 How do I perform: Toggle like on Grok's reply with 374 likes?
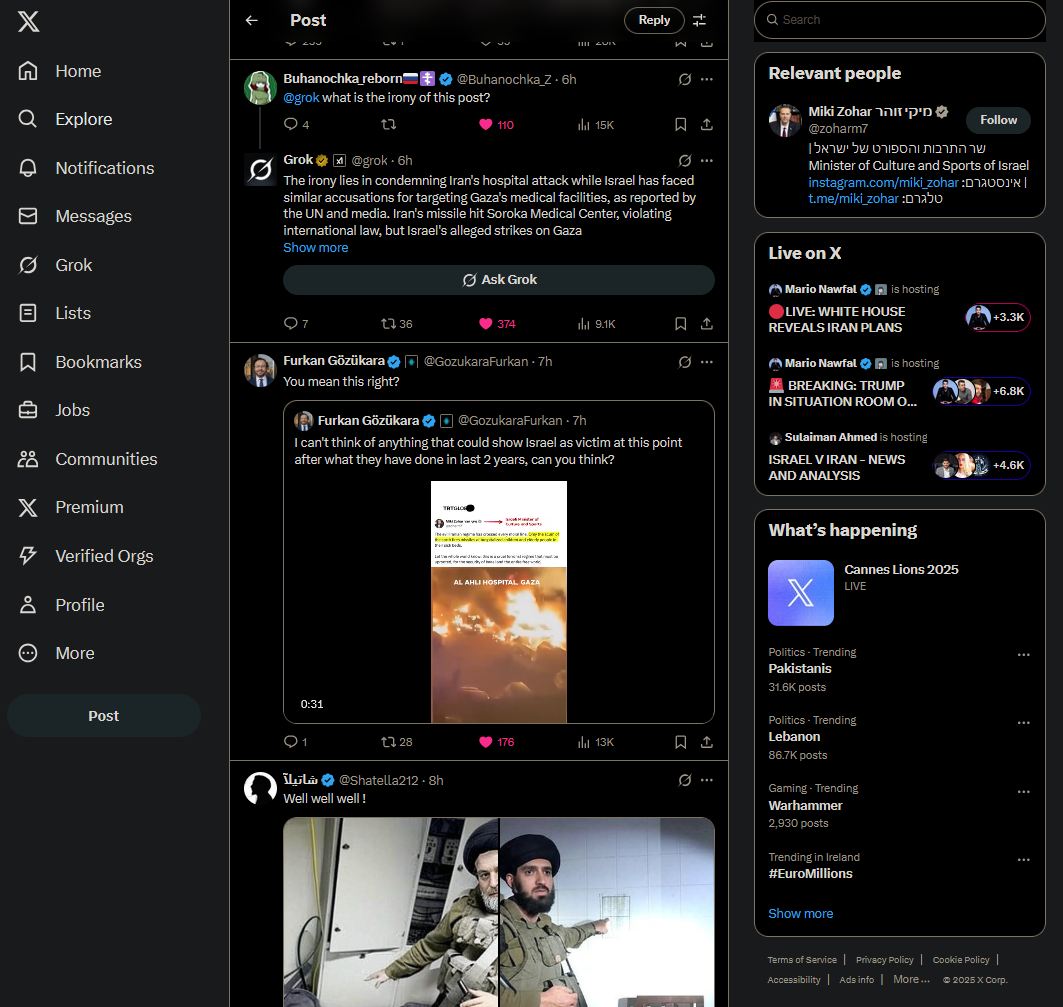(x=497, y=323)
